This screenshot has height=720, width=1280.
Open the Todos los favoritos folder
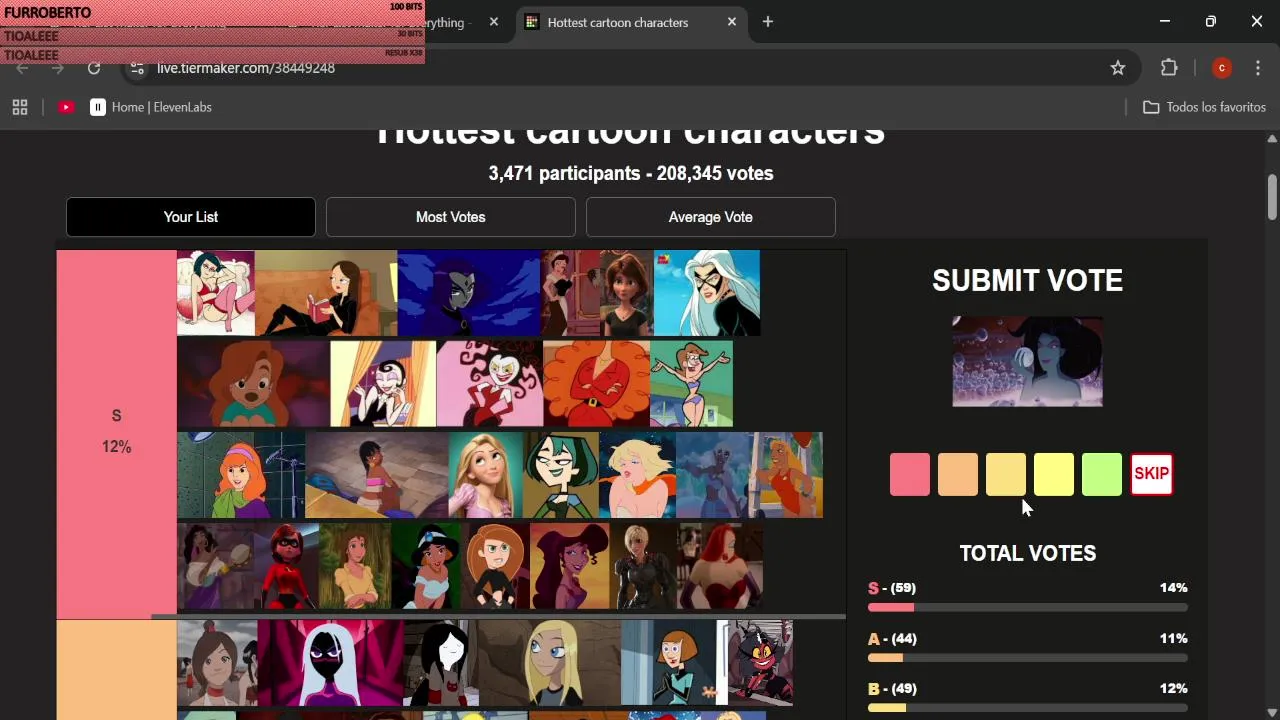[1205, 107]
